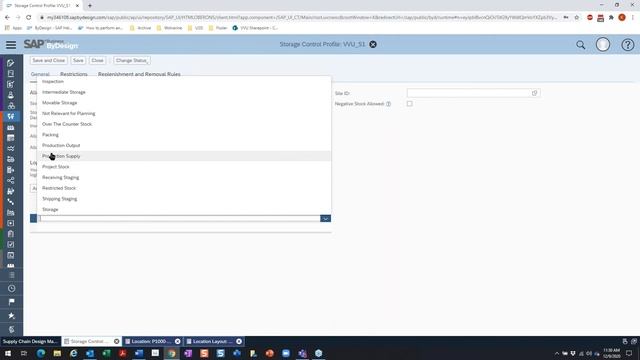Close the Storage Control Profile title X
This screenshot has height=360, width=640.
pyautogui.click(x=373, y=44)
